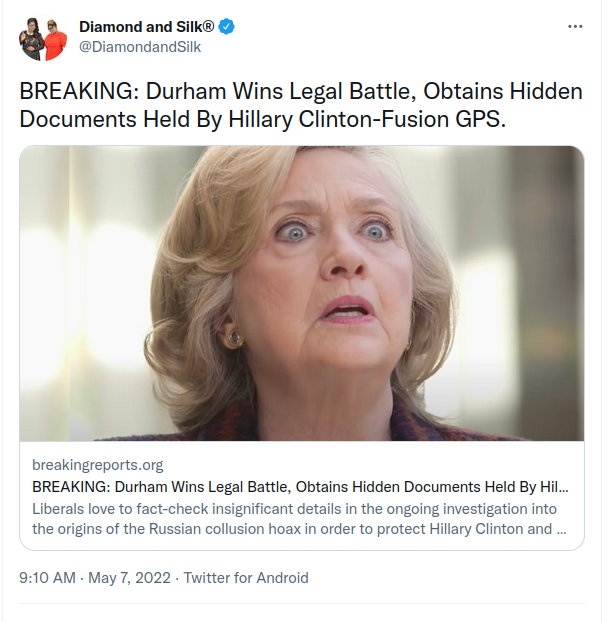Open the 9:10 AM timestamp link
The height and width of the screenshot is (622, 609).
coord(47,578)
